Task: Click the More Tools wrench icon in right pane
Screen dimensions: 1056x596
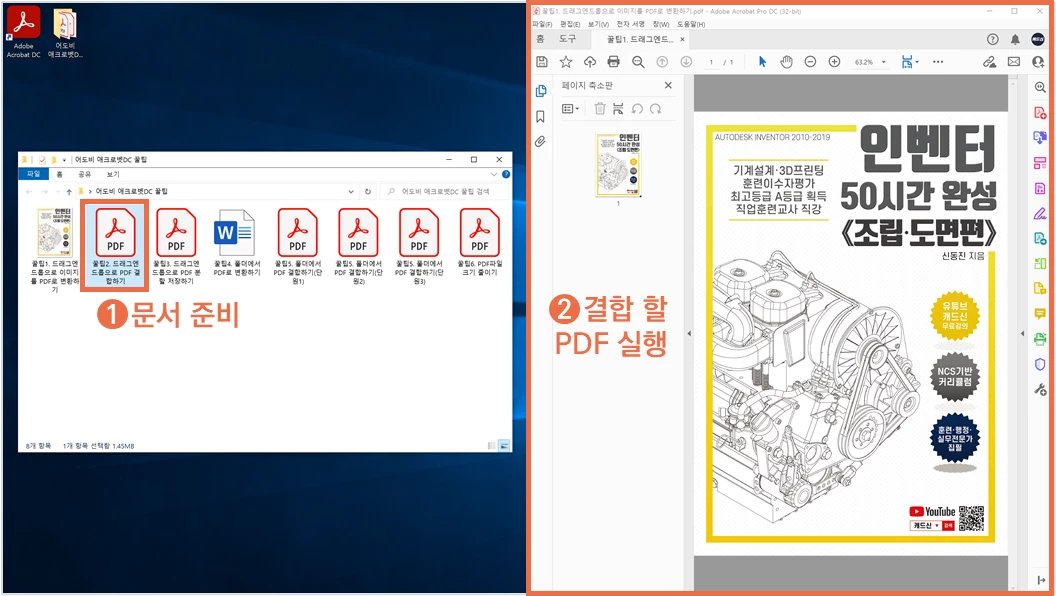Action: (1040, 389)
